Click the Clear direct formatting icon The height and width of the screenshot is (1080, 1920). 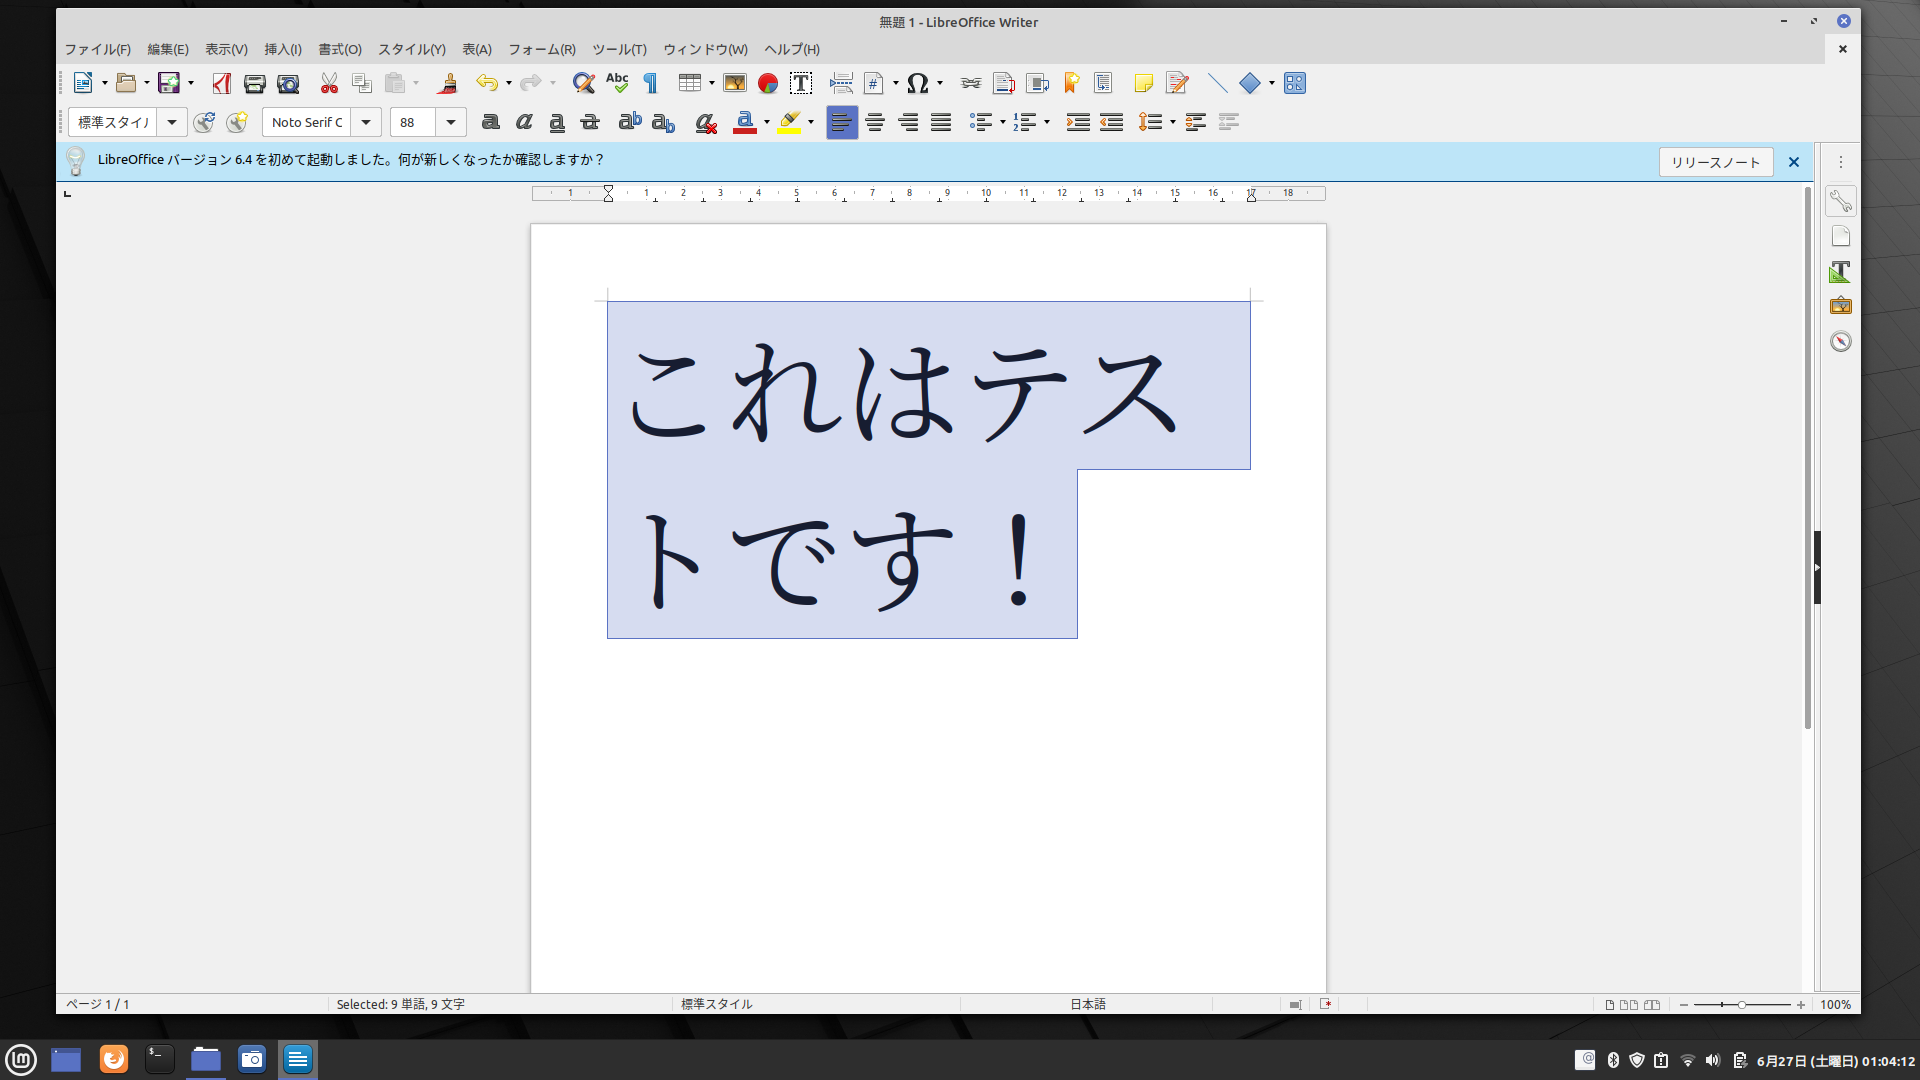706,122
